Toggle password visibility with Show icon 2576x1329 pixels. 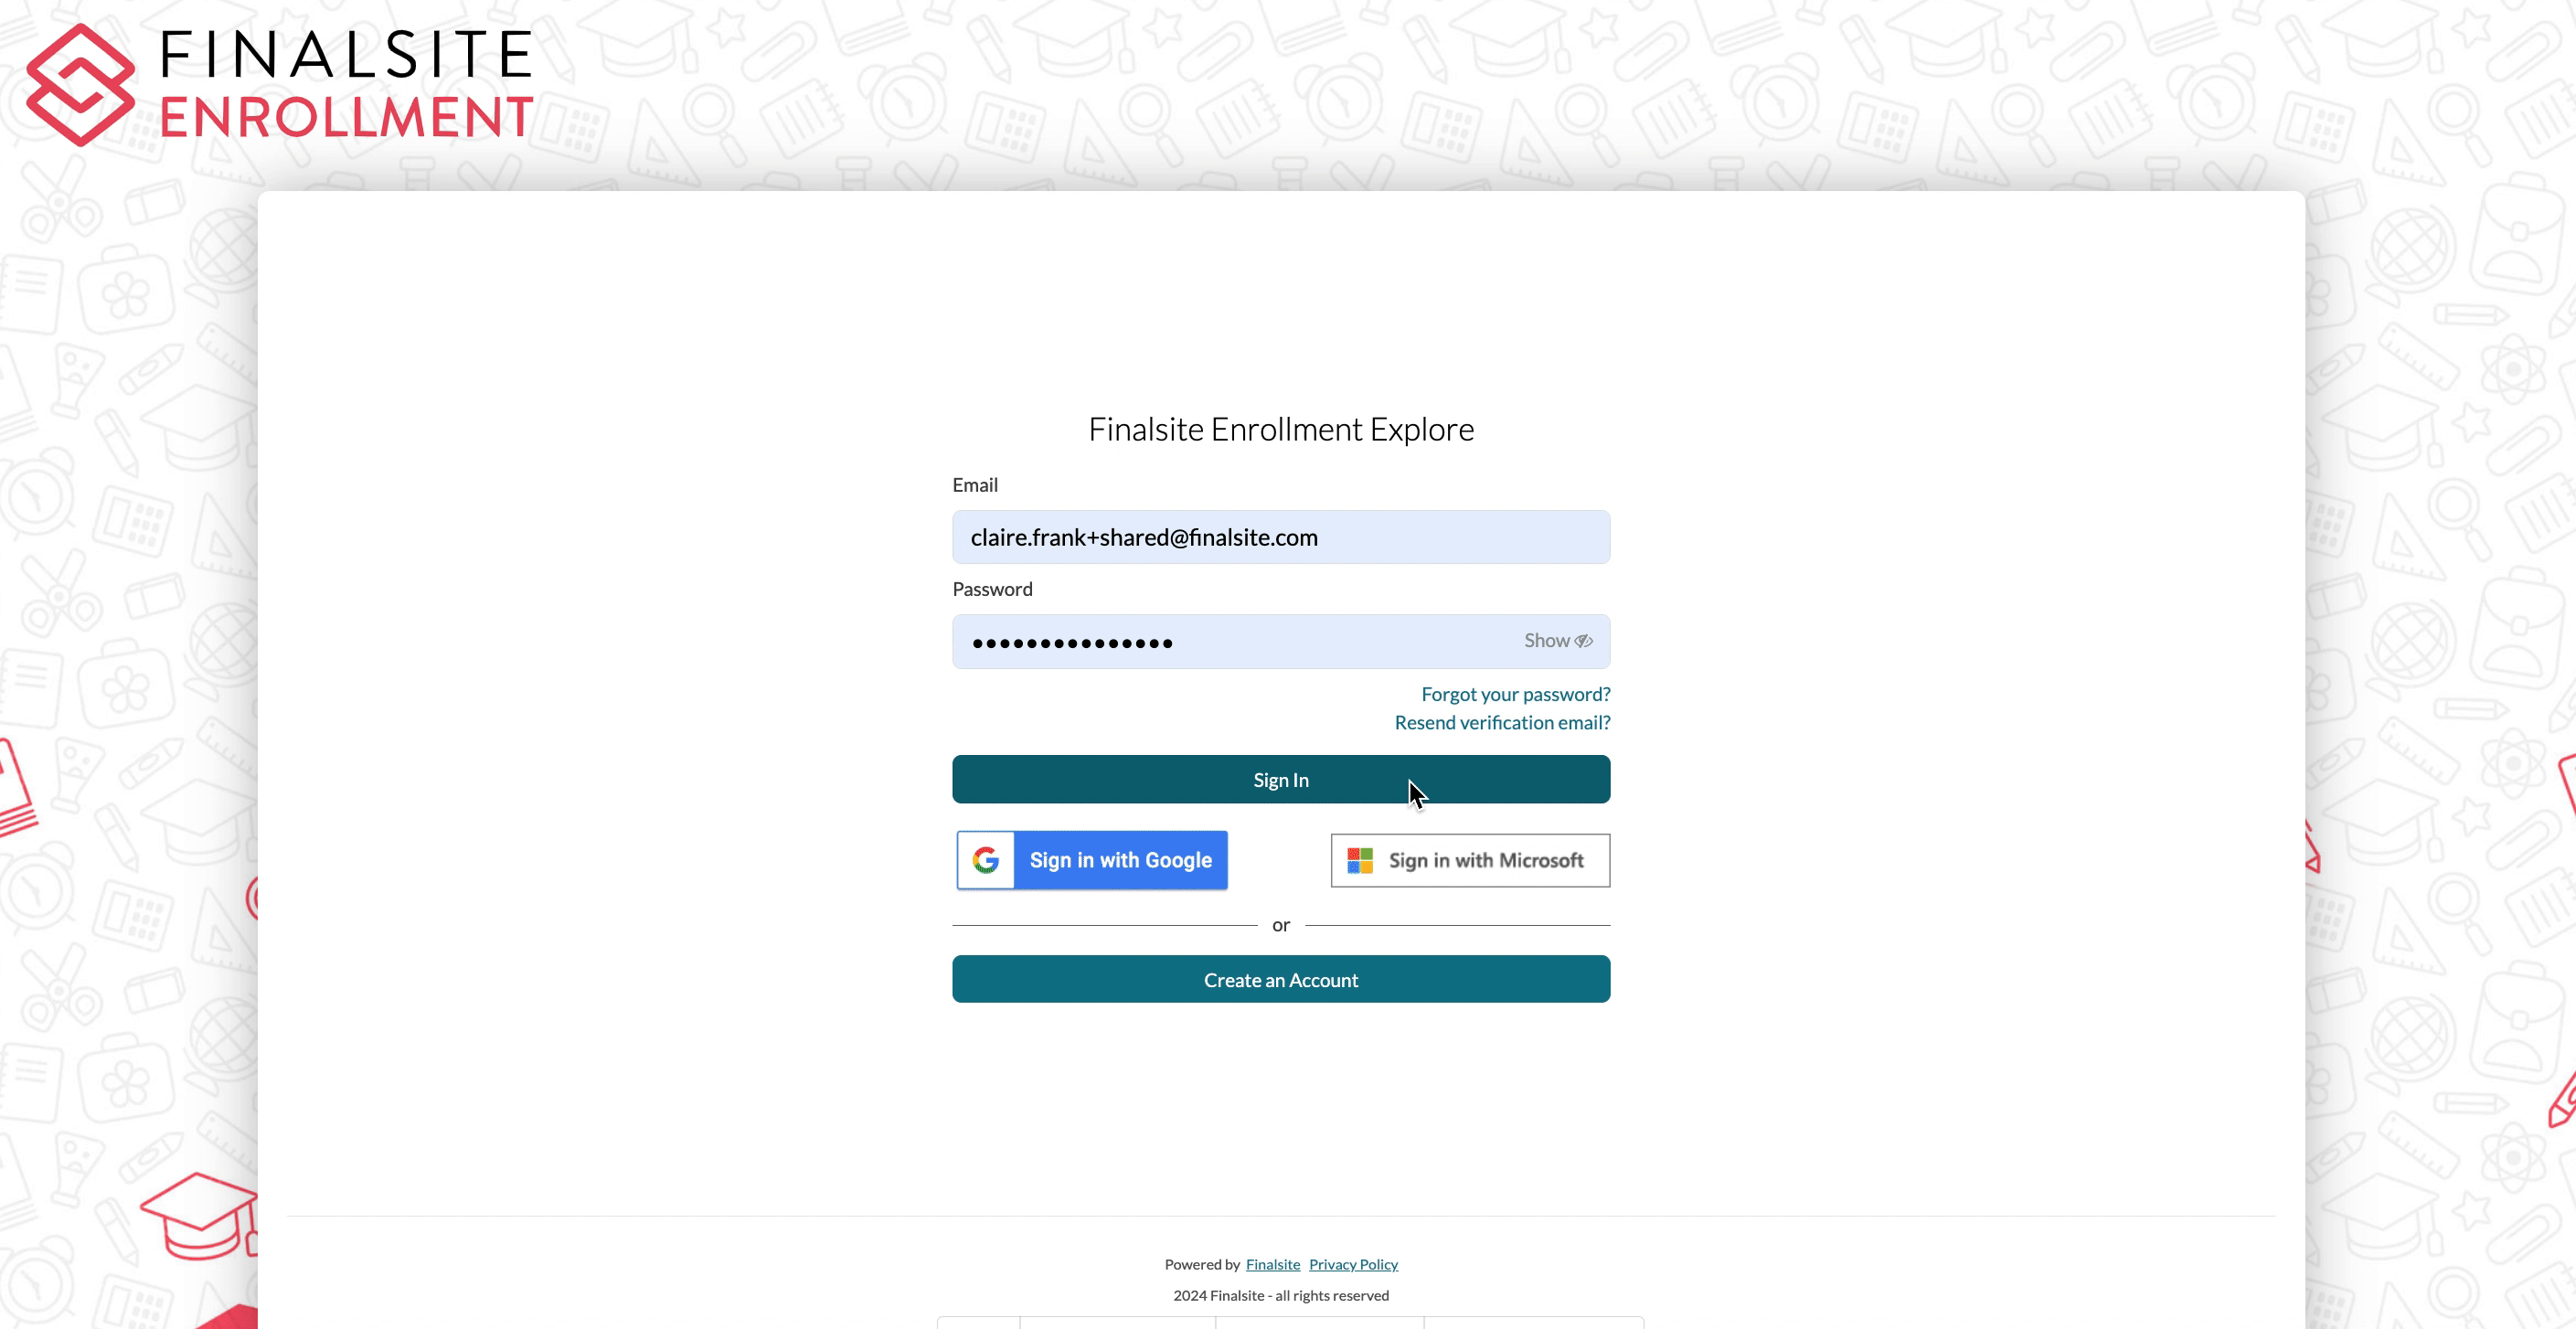point(1558,641)
